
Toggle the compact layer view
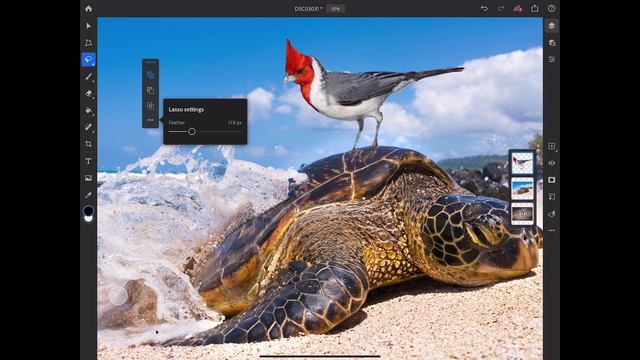(x=552, y=26)
